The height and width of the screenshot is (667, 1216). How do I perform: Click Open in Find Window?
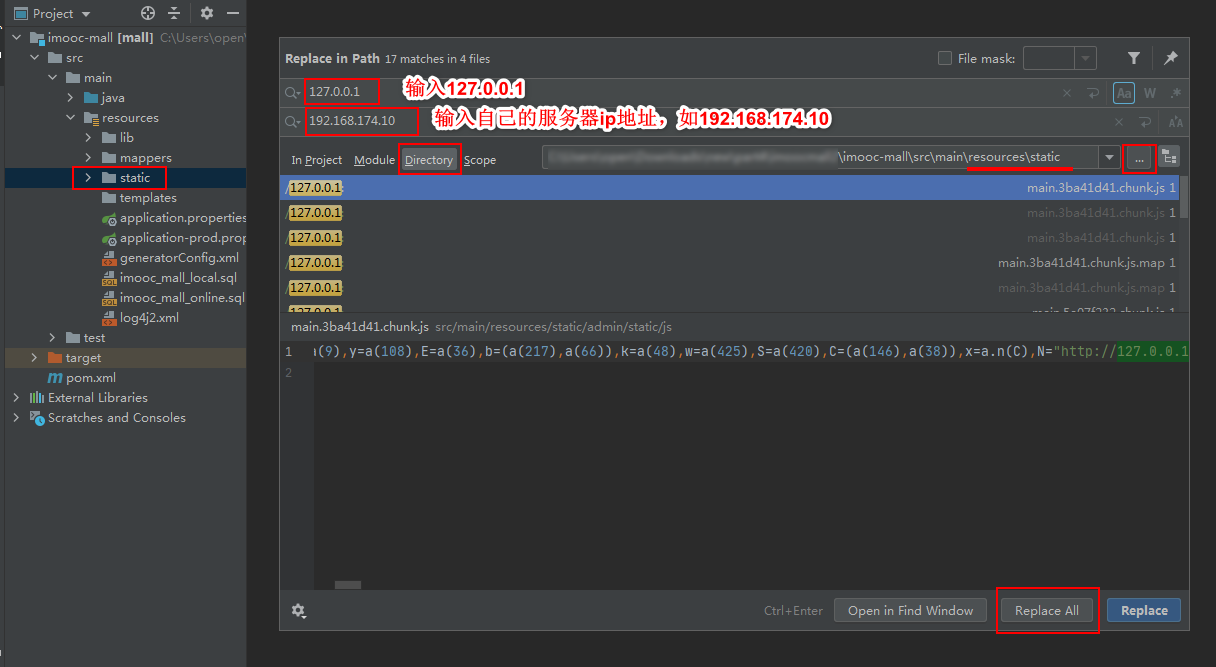(910, 611)
